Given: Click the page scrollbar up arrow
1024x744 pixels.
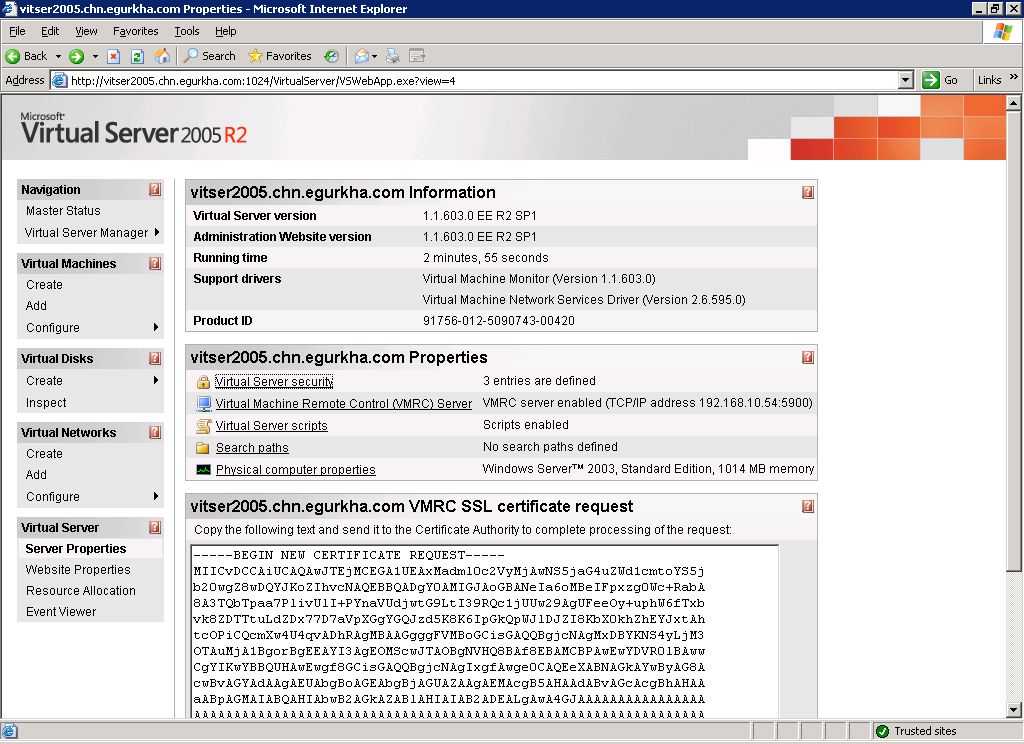Looking at the screenshot, I should point(1014,103).
